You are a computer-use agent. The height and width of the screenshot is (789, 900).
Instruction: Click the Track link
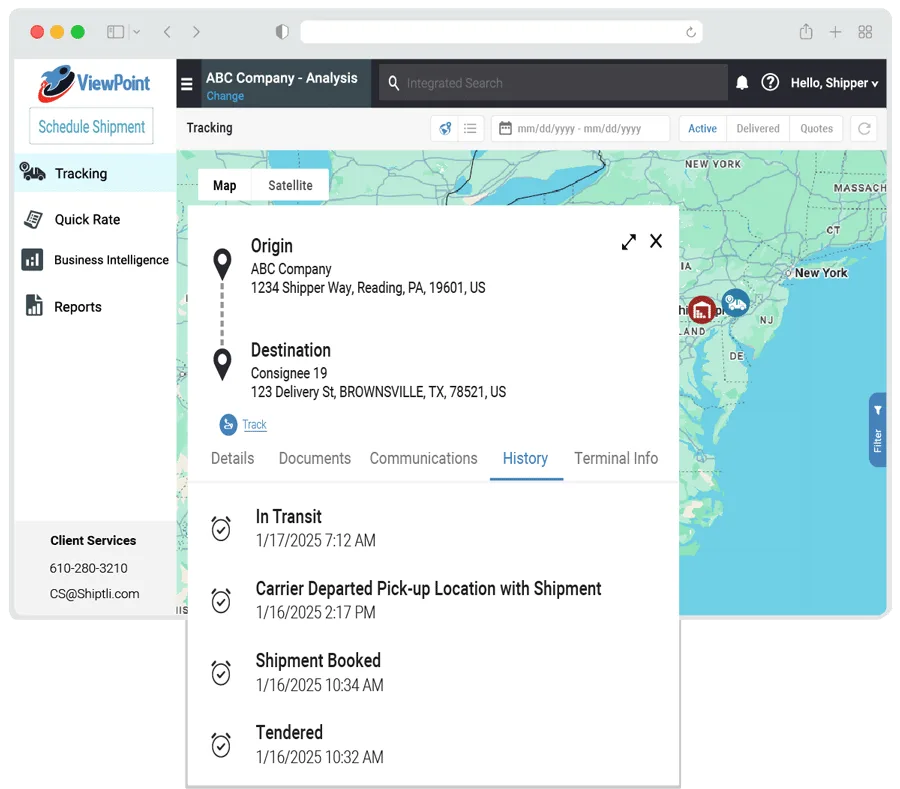click(254, 425)
